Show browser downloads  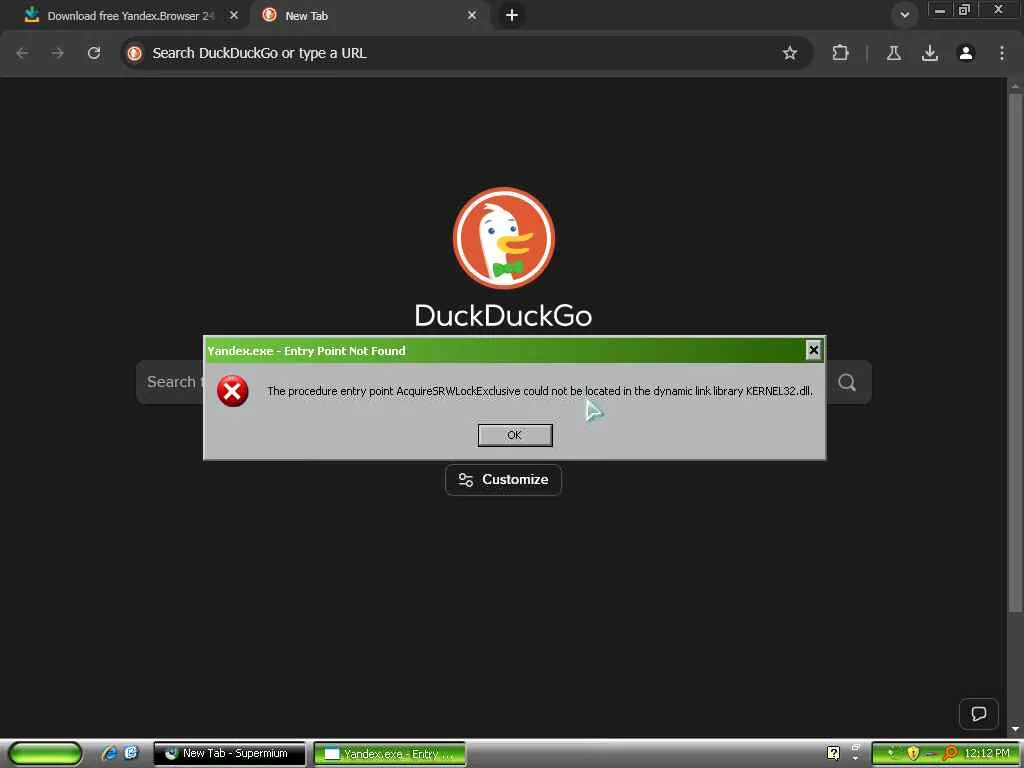(930, 53)
